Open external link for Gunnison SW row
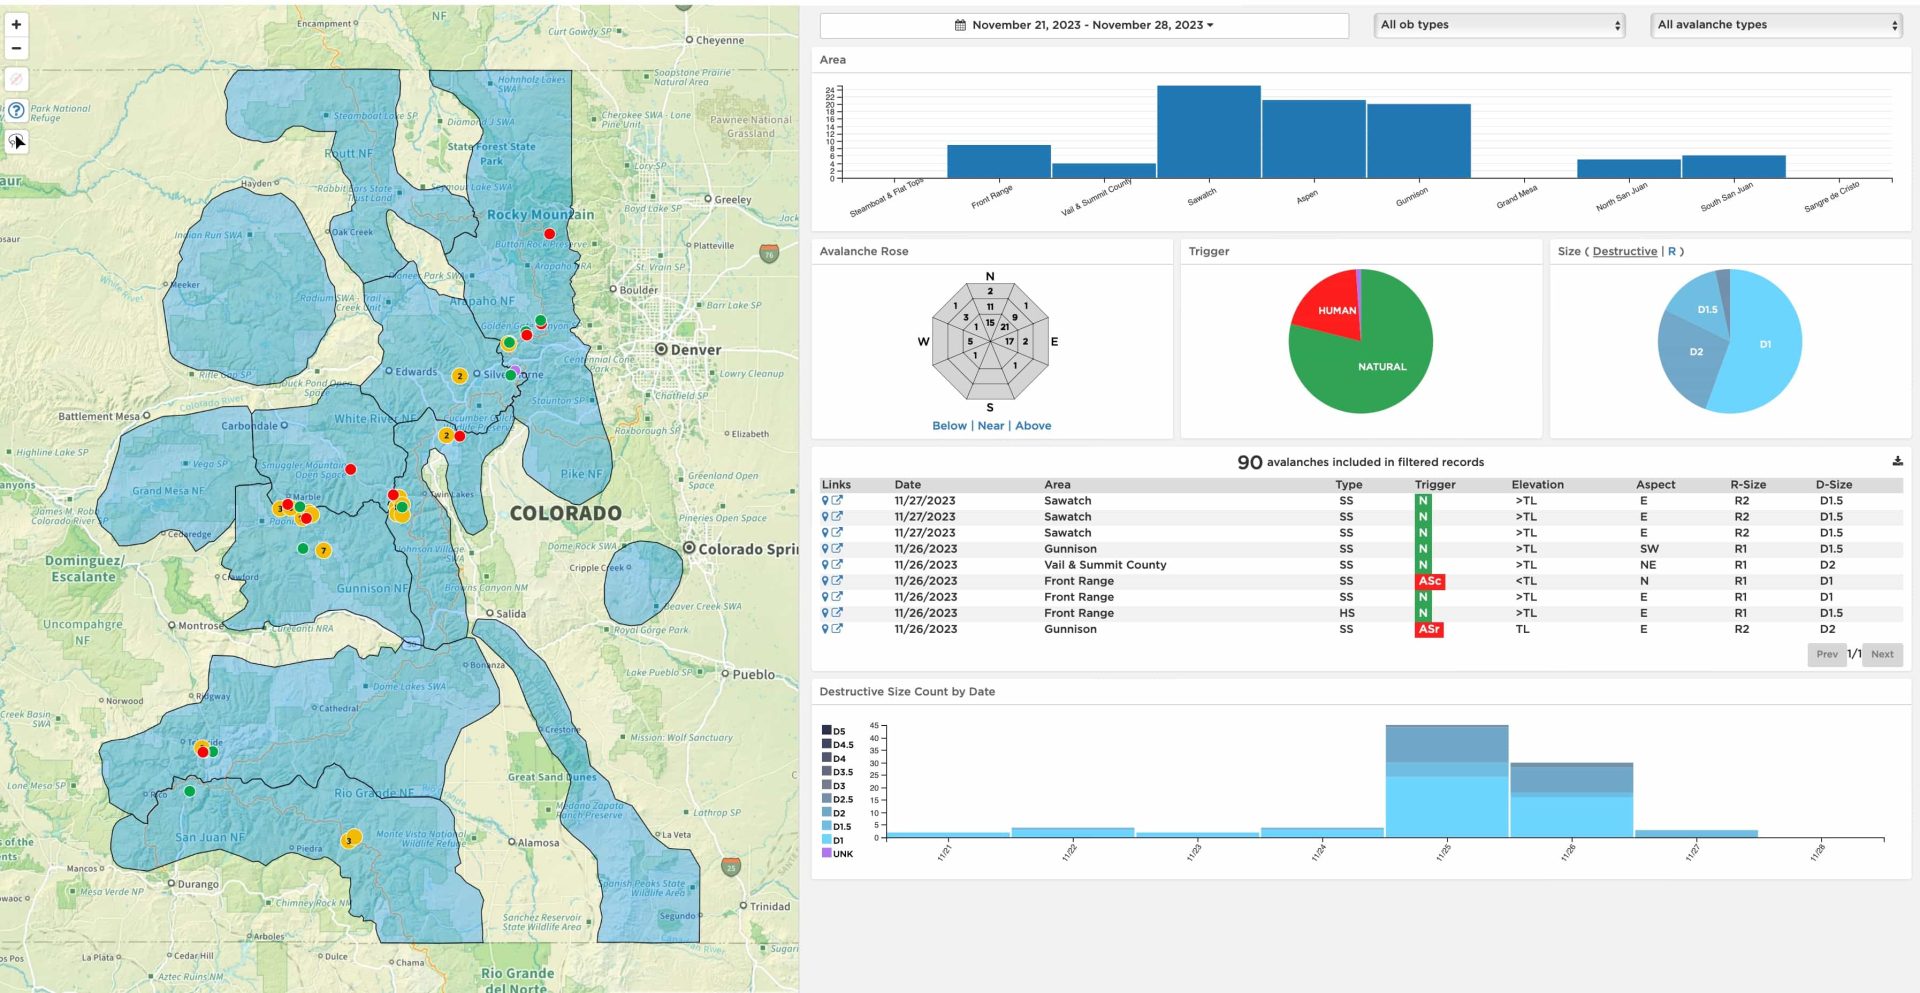Viewport: 1920px width, 993px height. click(837, 549)
